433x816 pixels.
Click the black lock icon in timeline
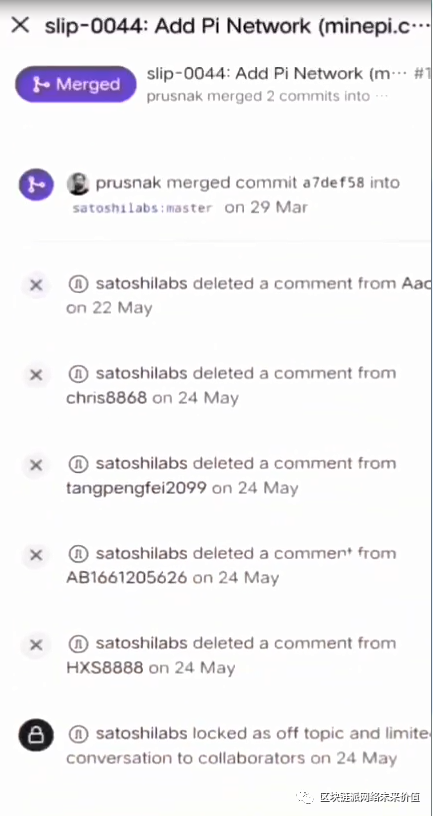pos(36,735)
